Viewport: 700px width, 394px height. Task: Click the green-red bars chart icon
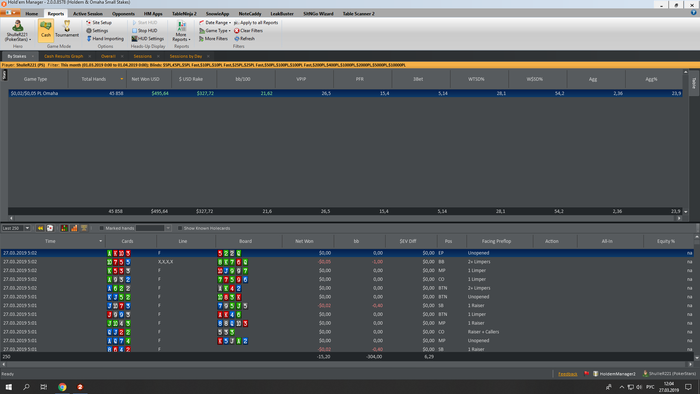coord(64,228)
